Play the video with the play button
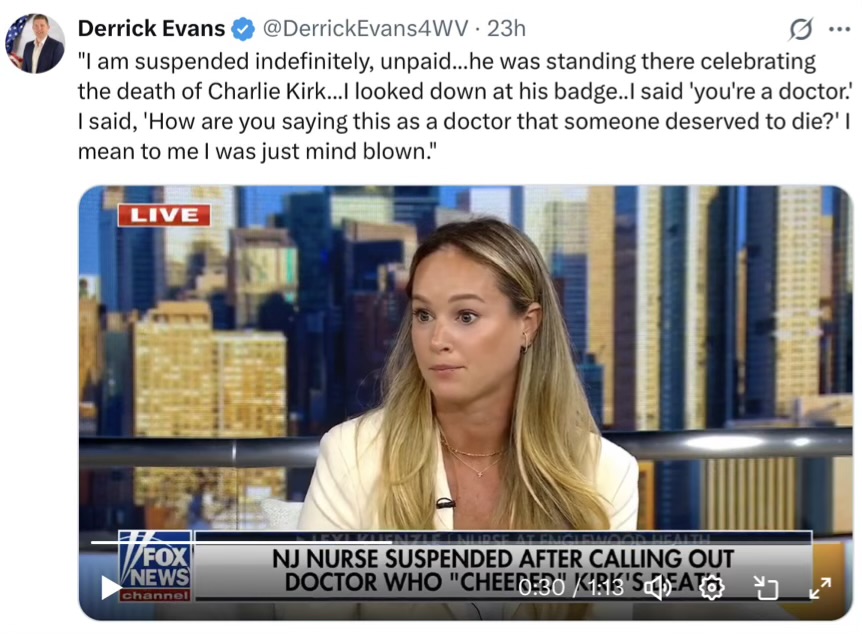Image resolution: width=862 pixels, height=635 pixels. tap(112, 588)
